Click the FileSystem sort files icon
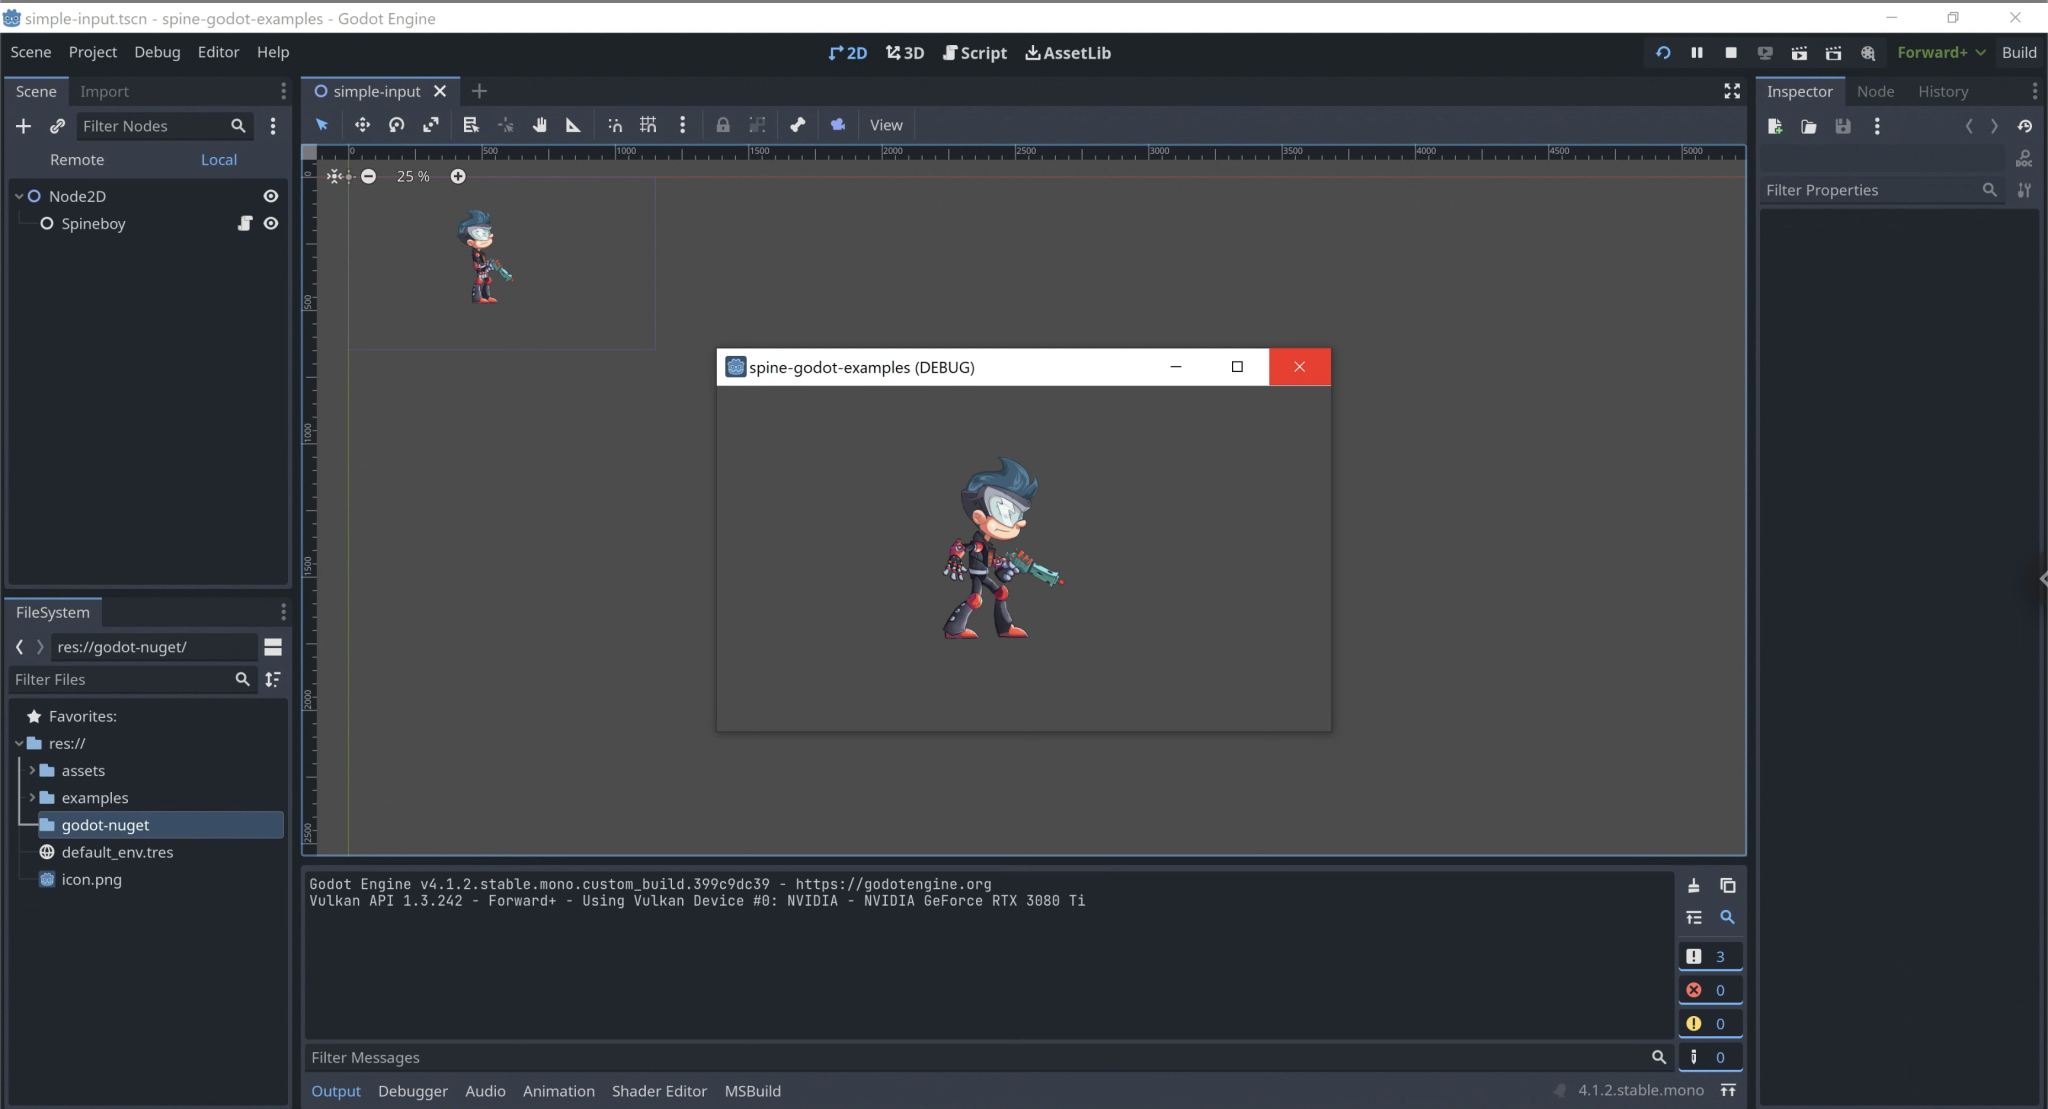The height and width of the screenshot is (1109, 2048). (273, 679)
